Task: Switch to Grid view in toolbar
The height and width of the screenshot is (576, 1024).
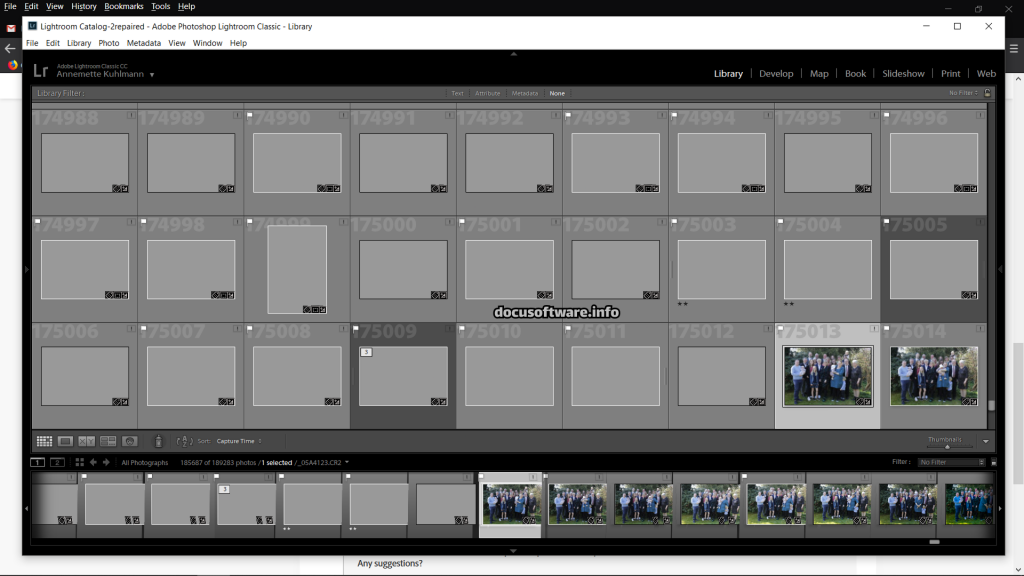Action: click(x=44, y=441)
